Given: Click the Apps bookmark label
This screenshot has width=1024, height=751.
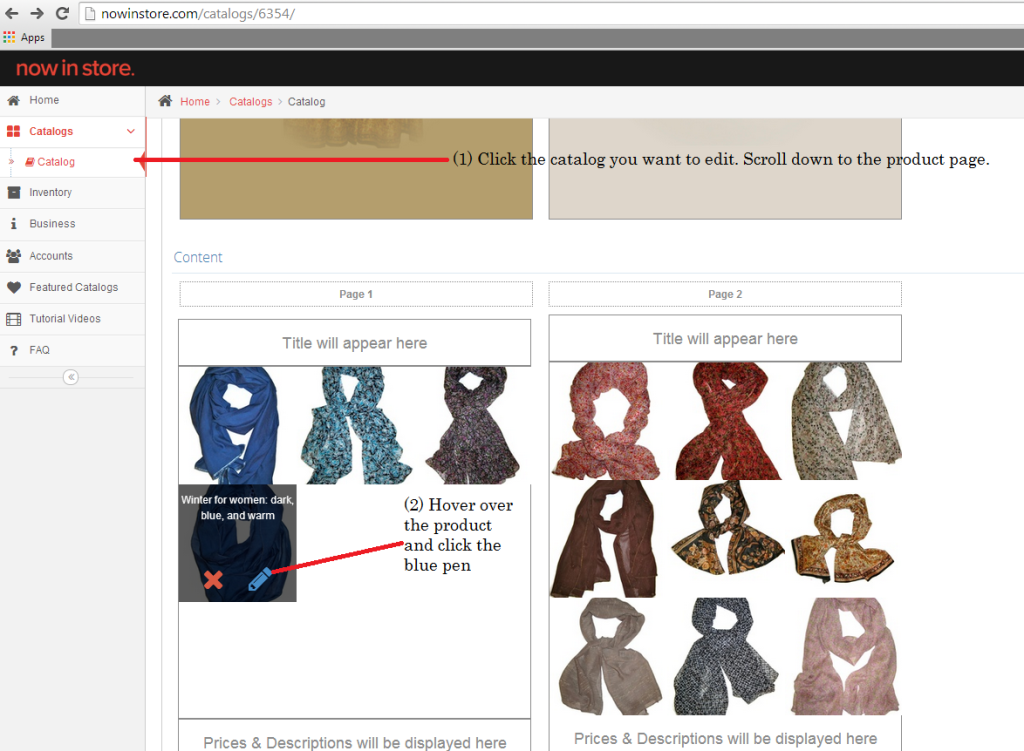Looking at the screenshot, I should click(33, 38).
